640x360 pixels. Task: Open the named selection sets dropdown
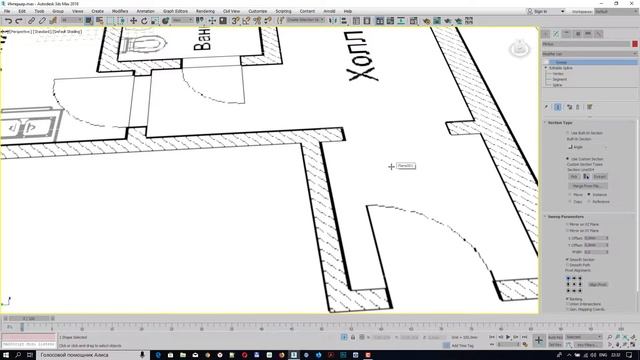pos(305,20)
